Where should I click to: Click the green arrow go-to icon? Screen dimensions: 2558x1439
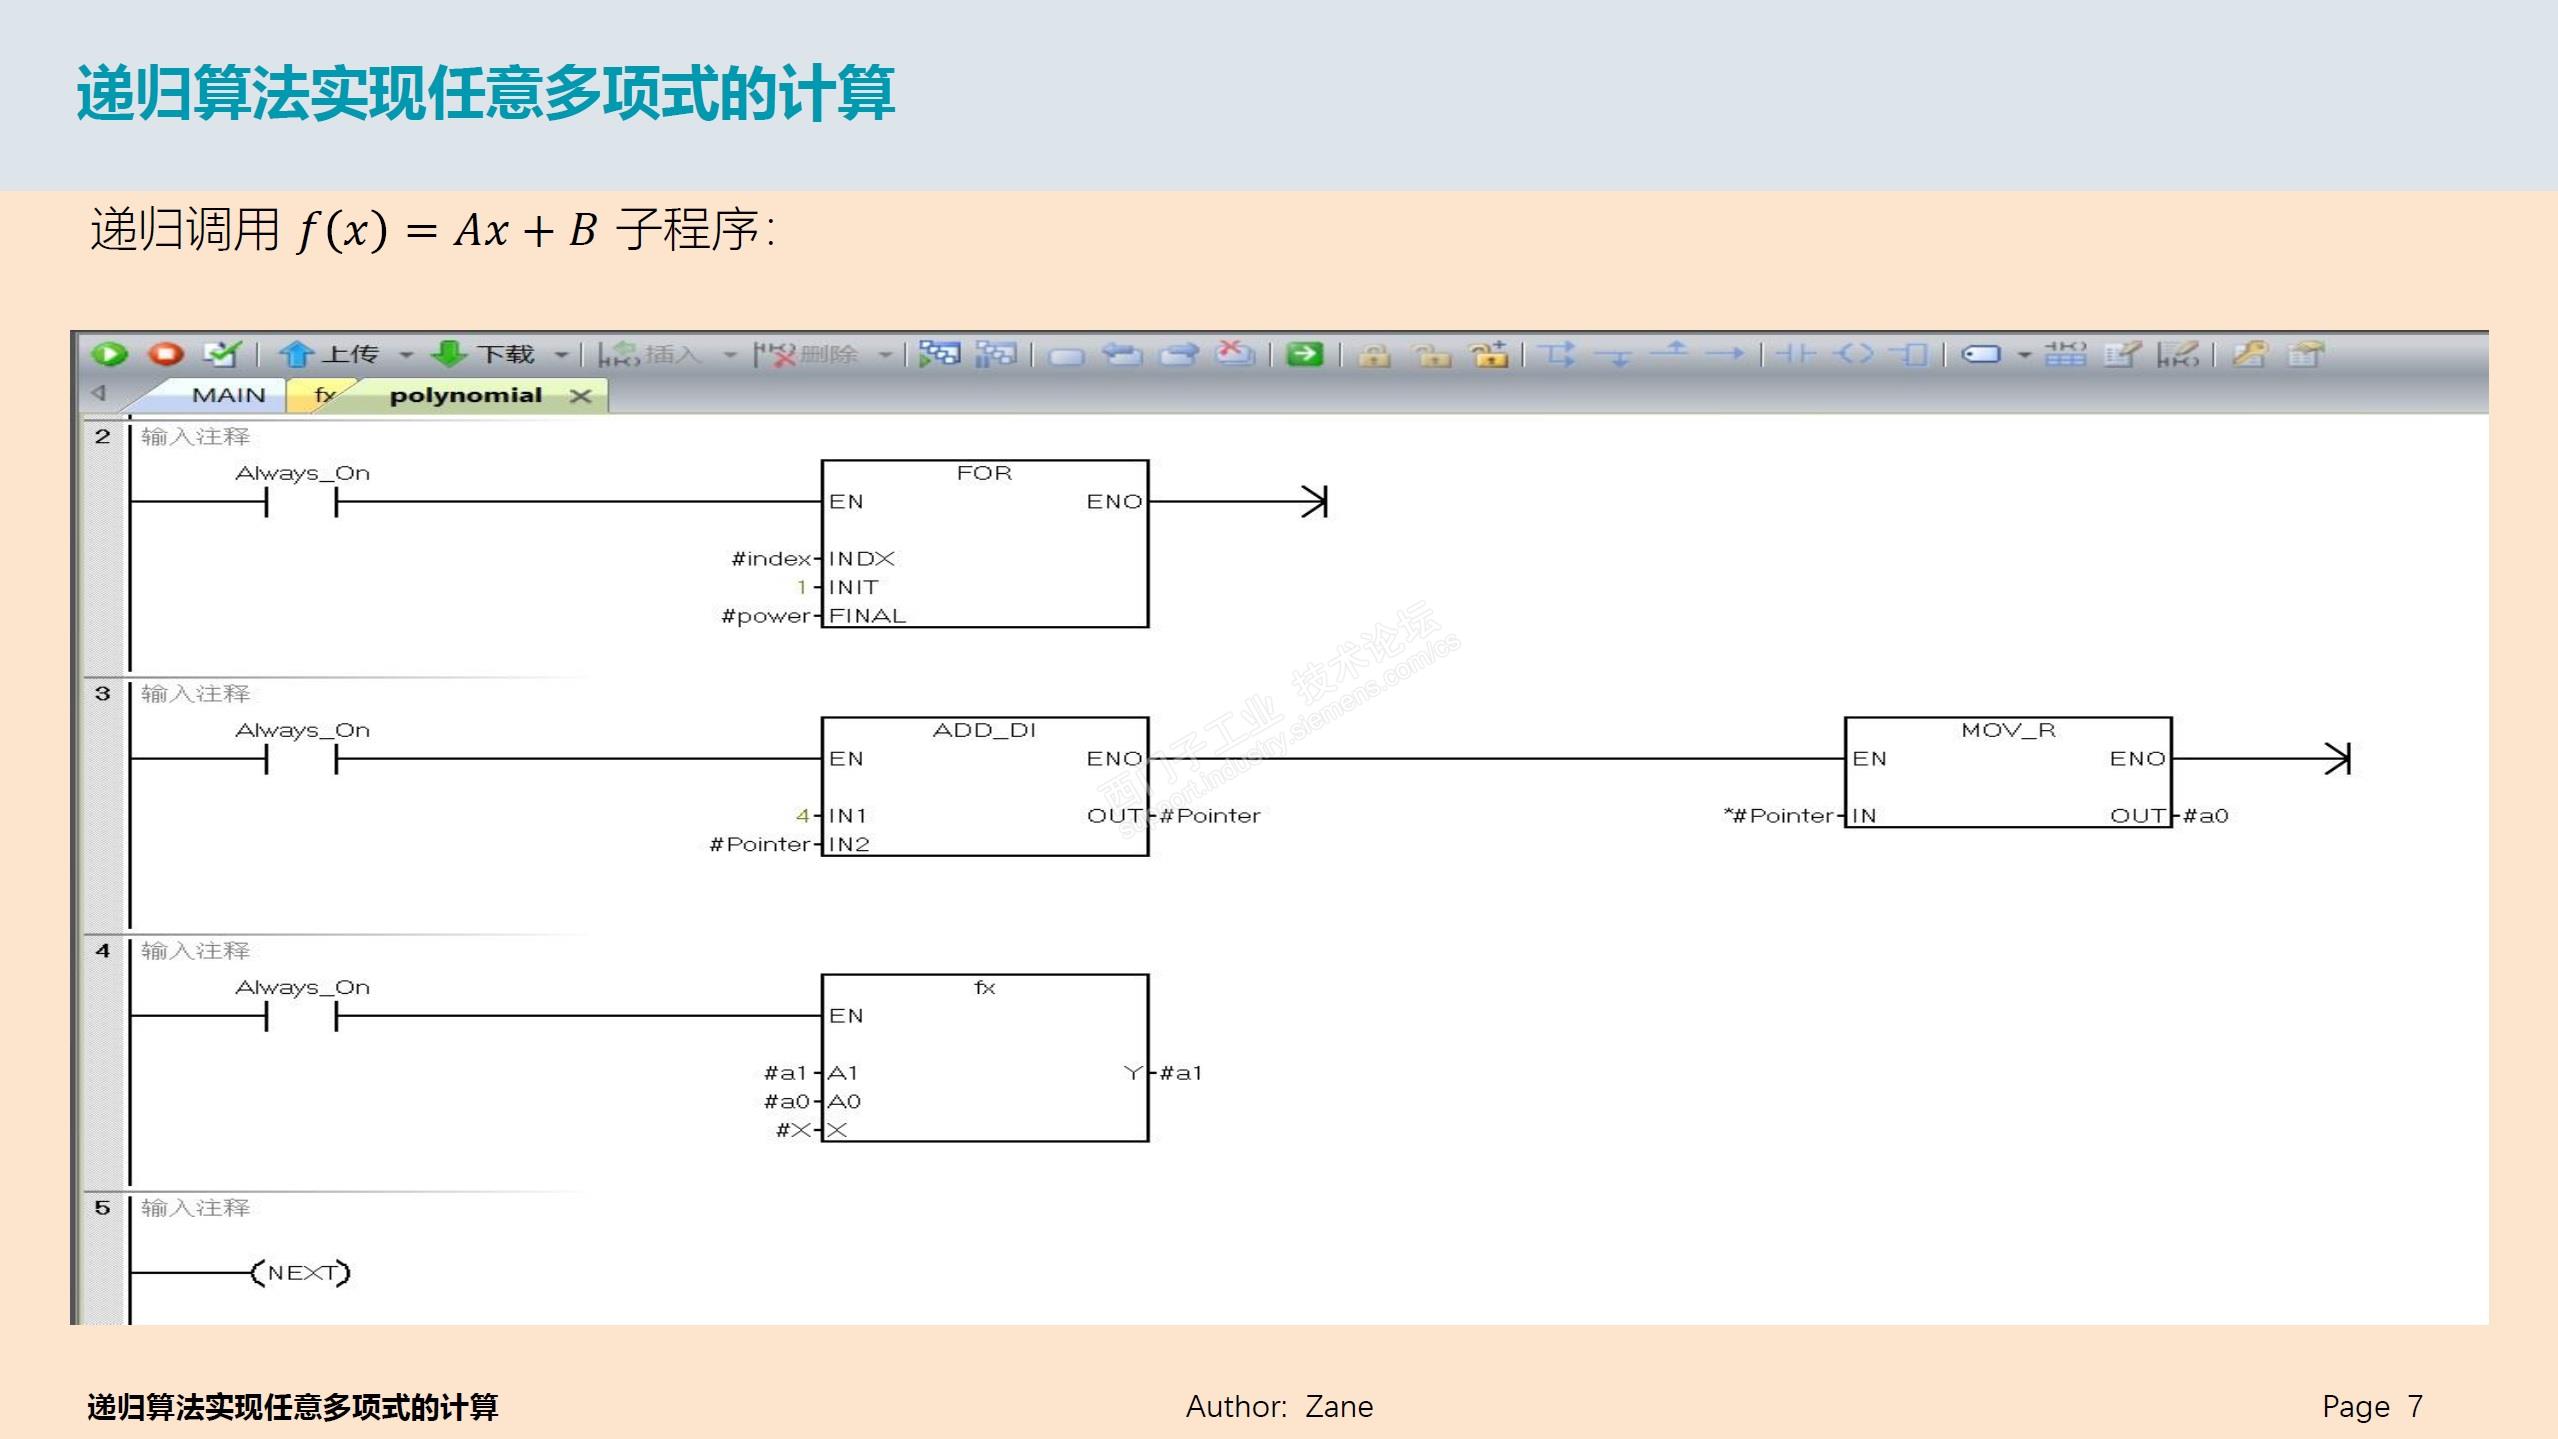pyautogui.click(x=1304, y=354)
